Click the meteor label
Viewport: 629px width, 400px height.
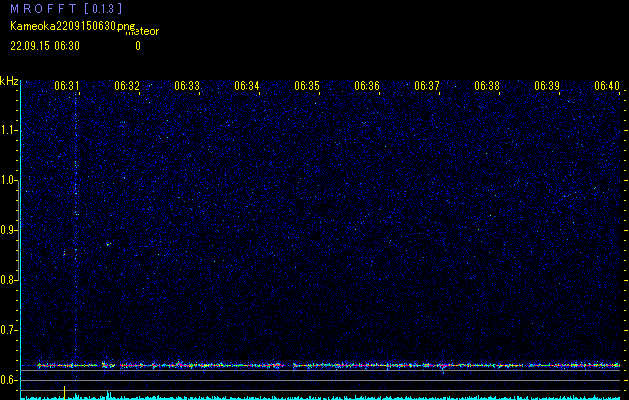[x=142, y=32]
